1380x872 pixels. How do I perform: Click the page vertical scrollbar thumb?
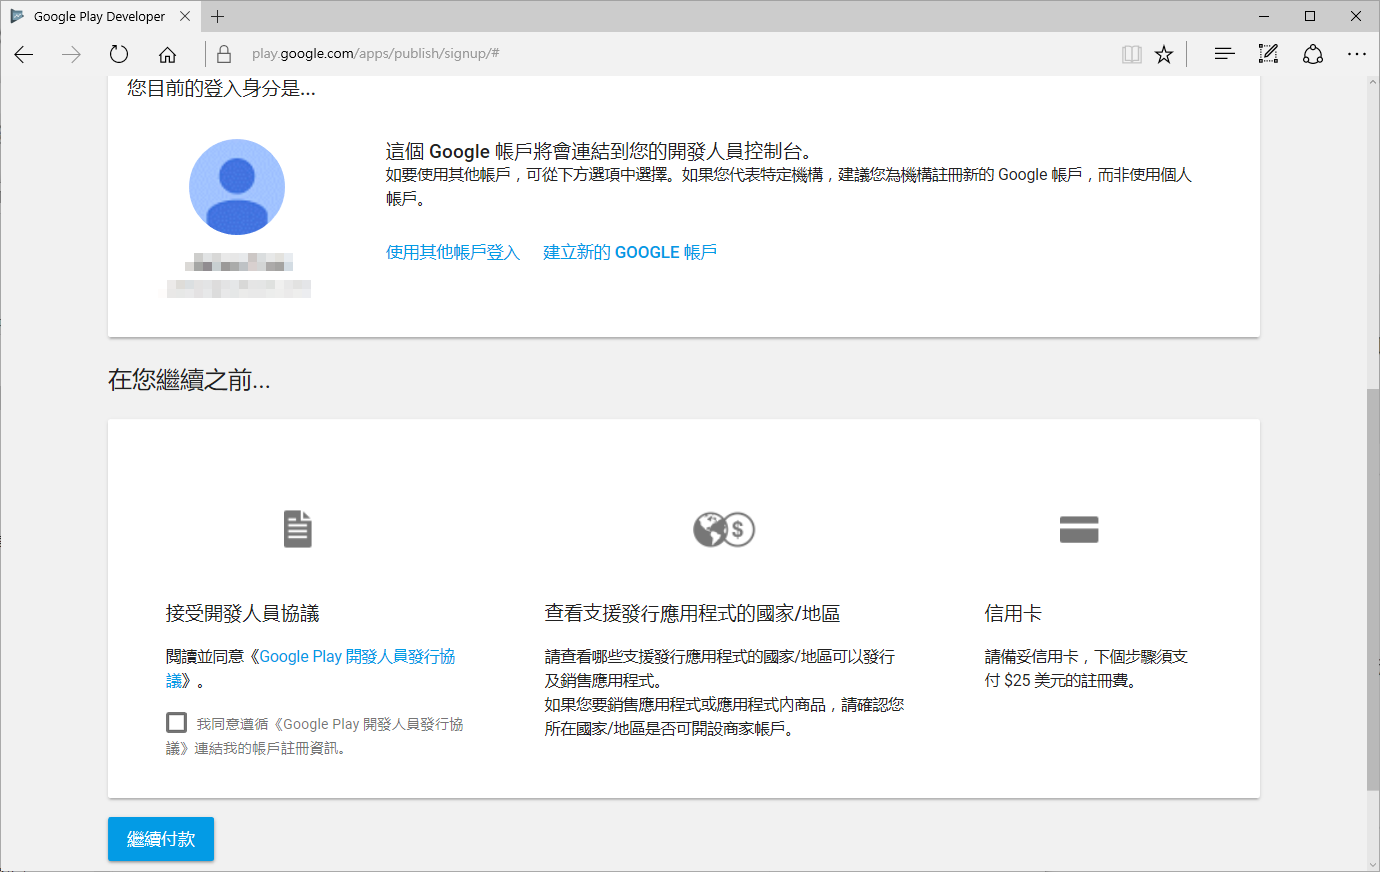[1372, 589]
